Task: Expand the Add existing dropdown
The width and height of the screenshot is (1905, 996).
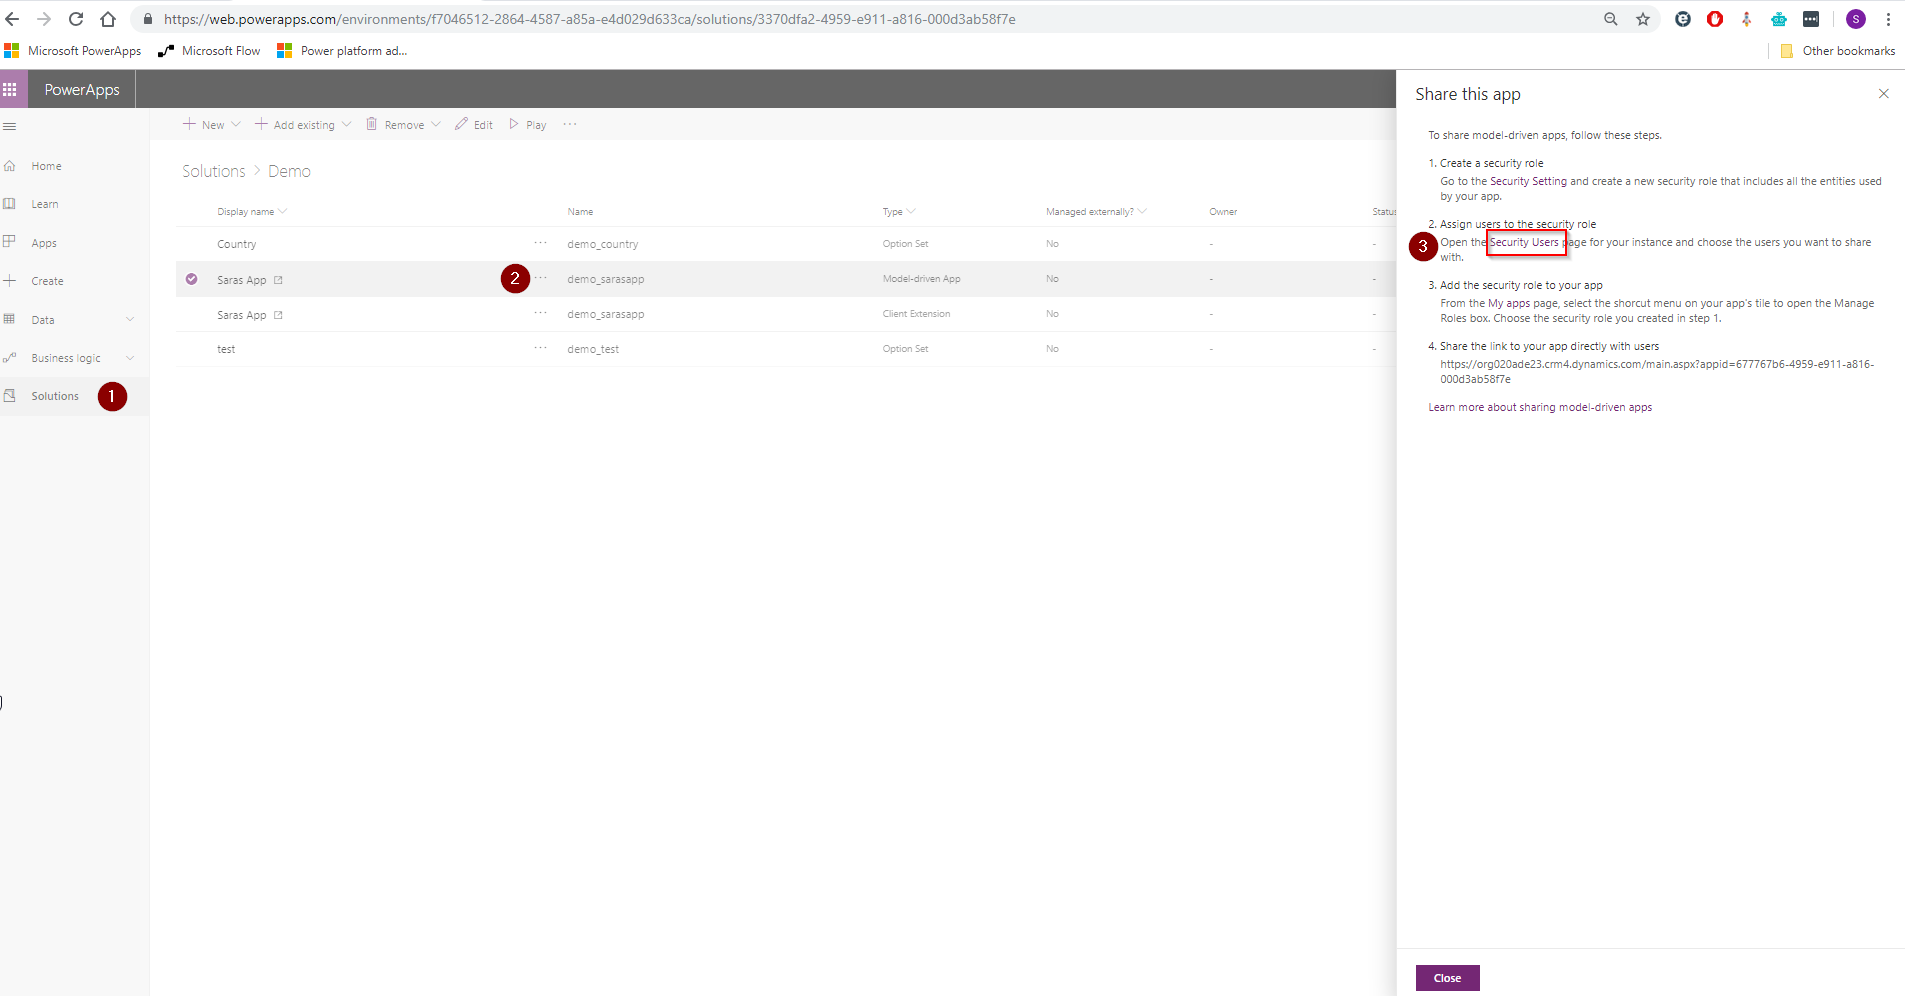Action: point(302,125)
